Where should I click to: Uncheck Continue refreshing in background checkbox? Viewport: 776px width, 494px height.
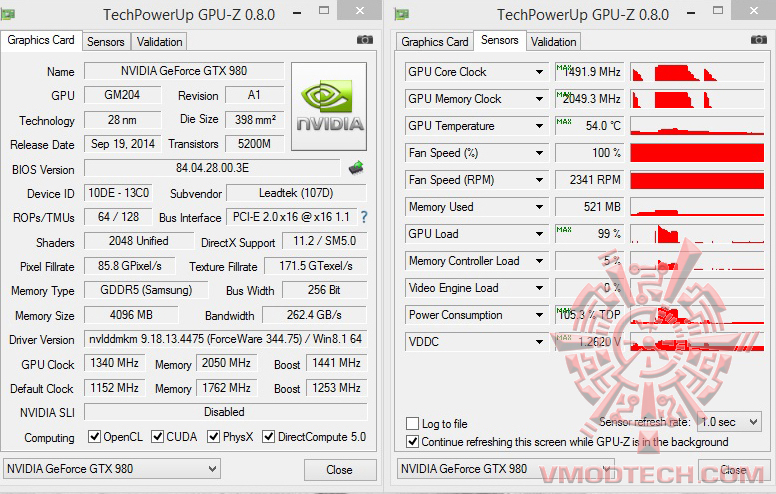coord(412,442)
